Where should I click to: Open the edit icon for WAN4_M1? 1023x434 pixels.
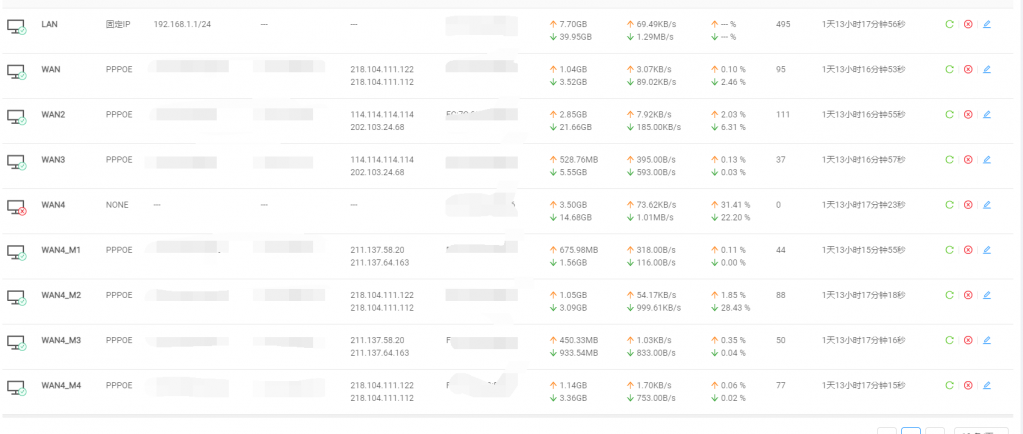[987, 249]
